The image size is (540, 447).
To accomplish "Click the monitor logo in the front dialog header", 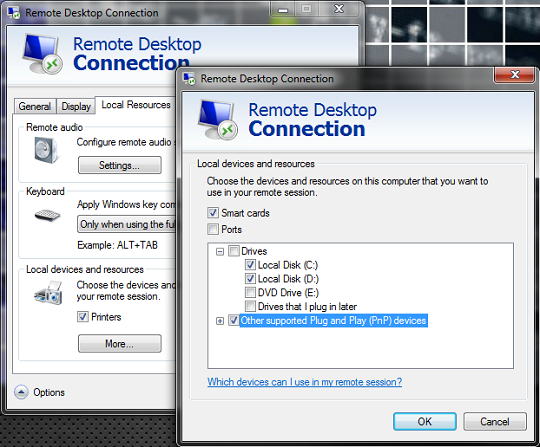I will click(217, 119).
